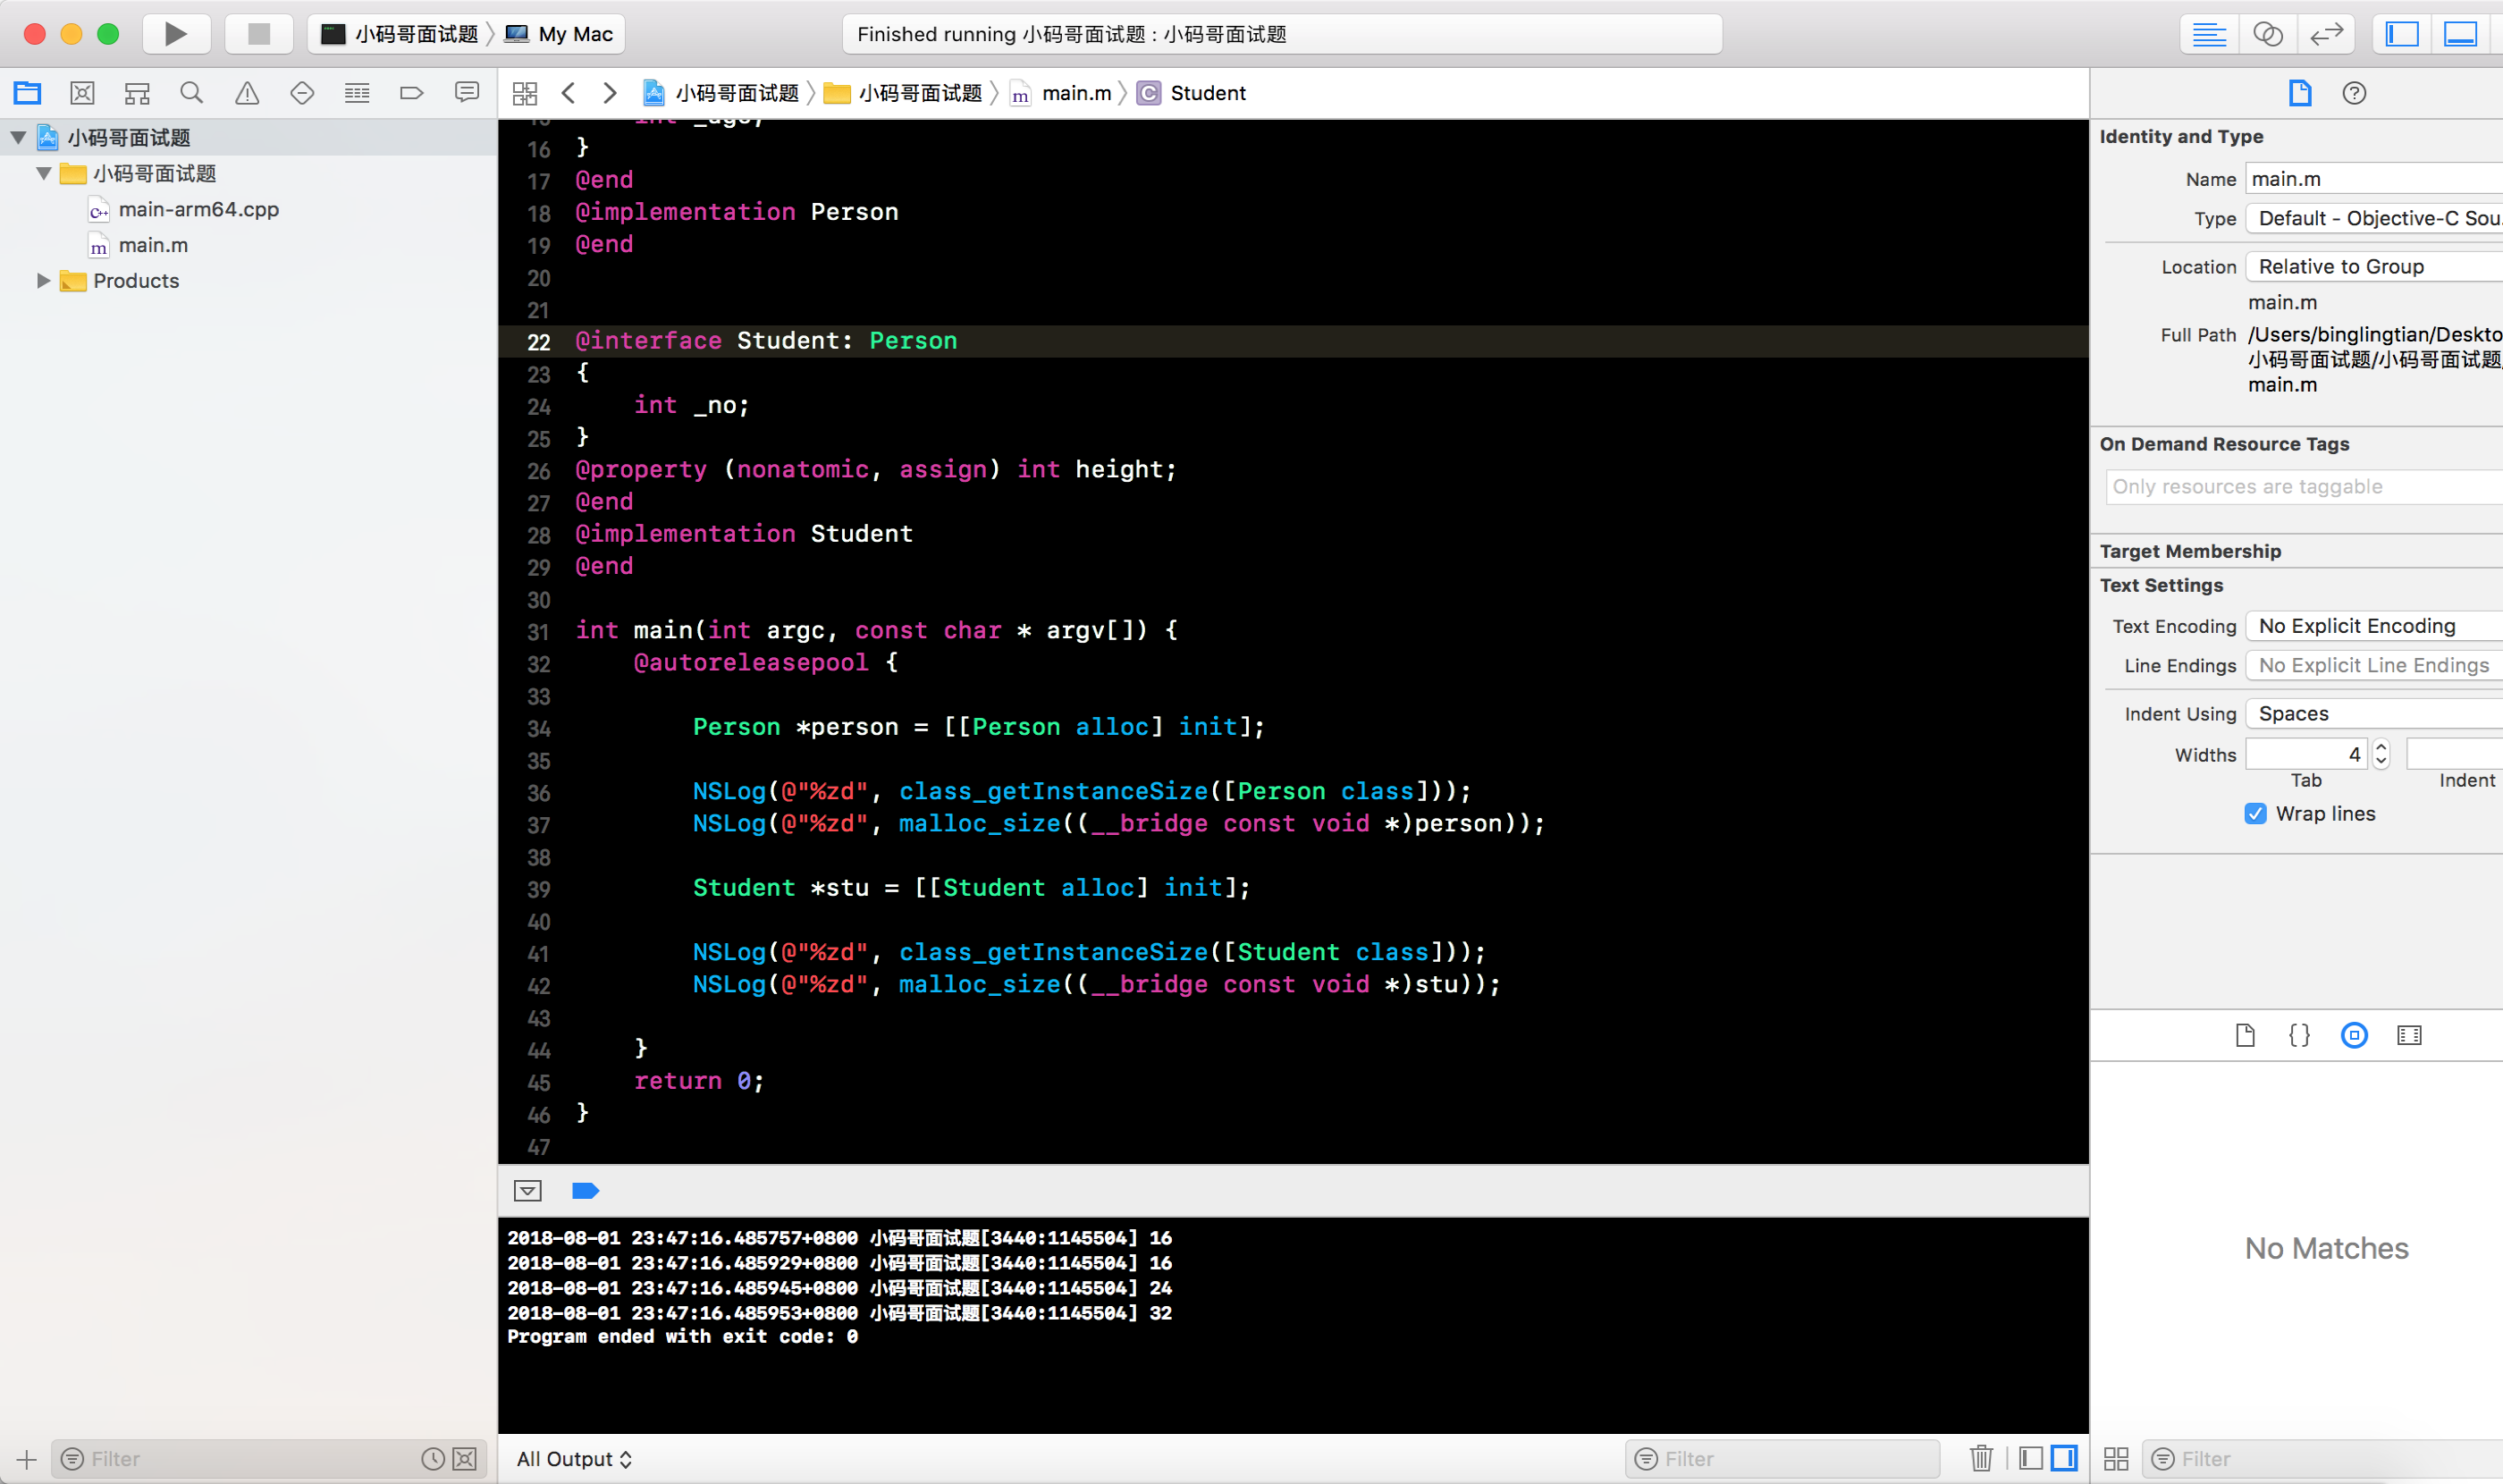Screen dimensions: 2503x1484
Task: Hide the debug area toggle
Action: pyautogui.click(x=528, y=1190)
